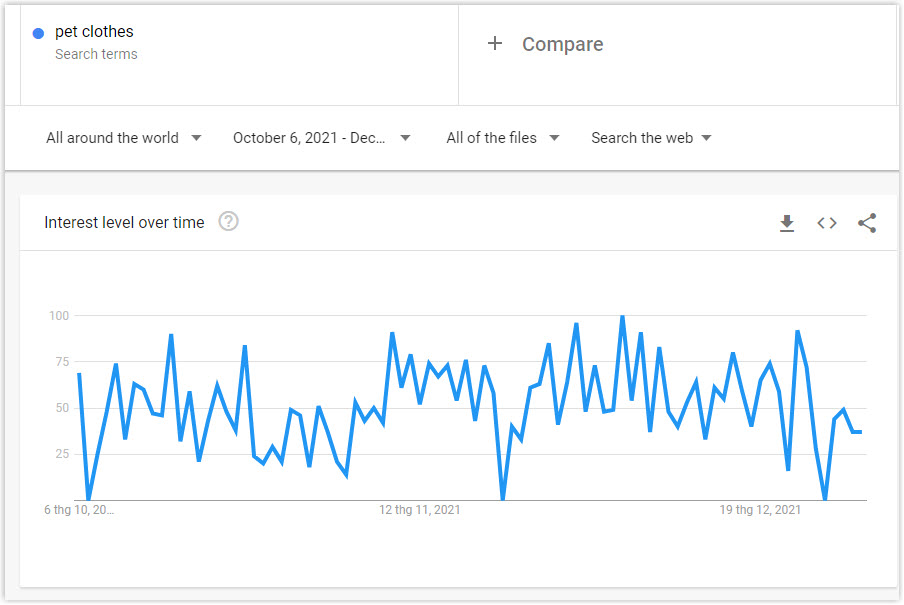Click the Interest level over time title
Image resolution: width=904 pixels, height=605 pixels.
[124, 223]
